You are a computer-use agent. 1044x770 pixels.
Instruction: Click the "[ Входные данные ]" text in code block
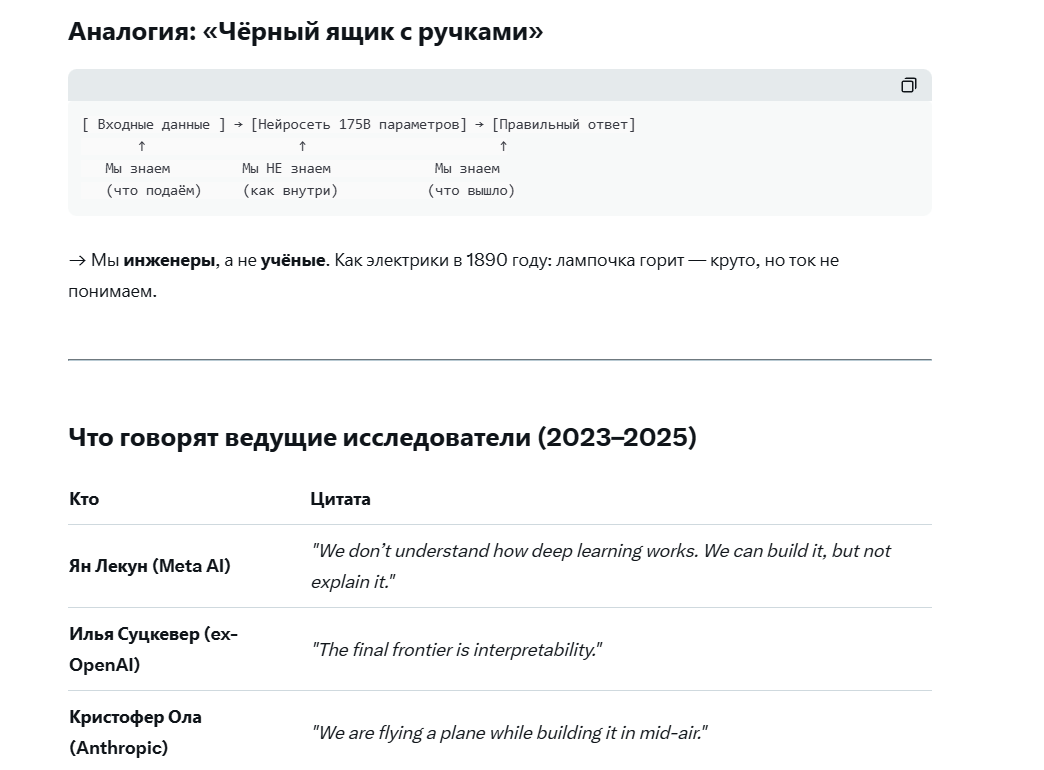click(x=154, y=124)
